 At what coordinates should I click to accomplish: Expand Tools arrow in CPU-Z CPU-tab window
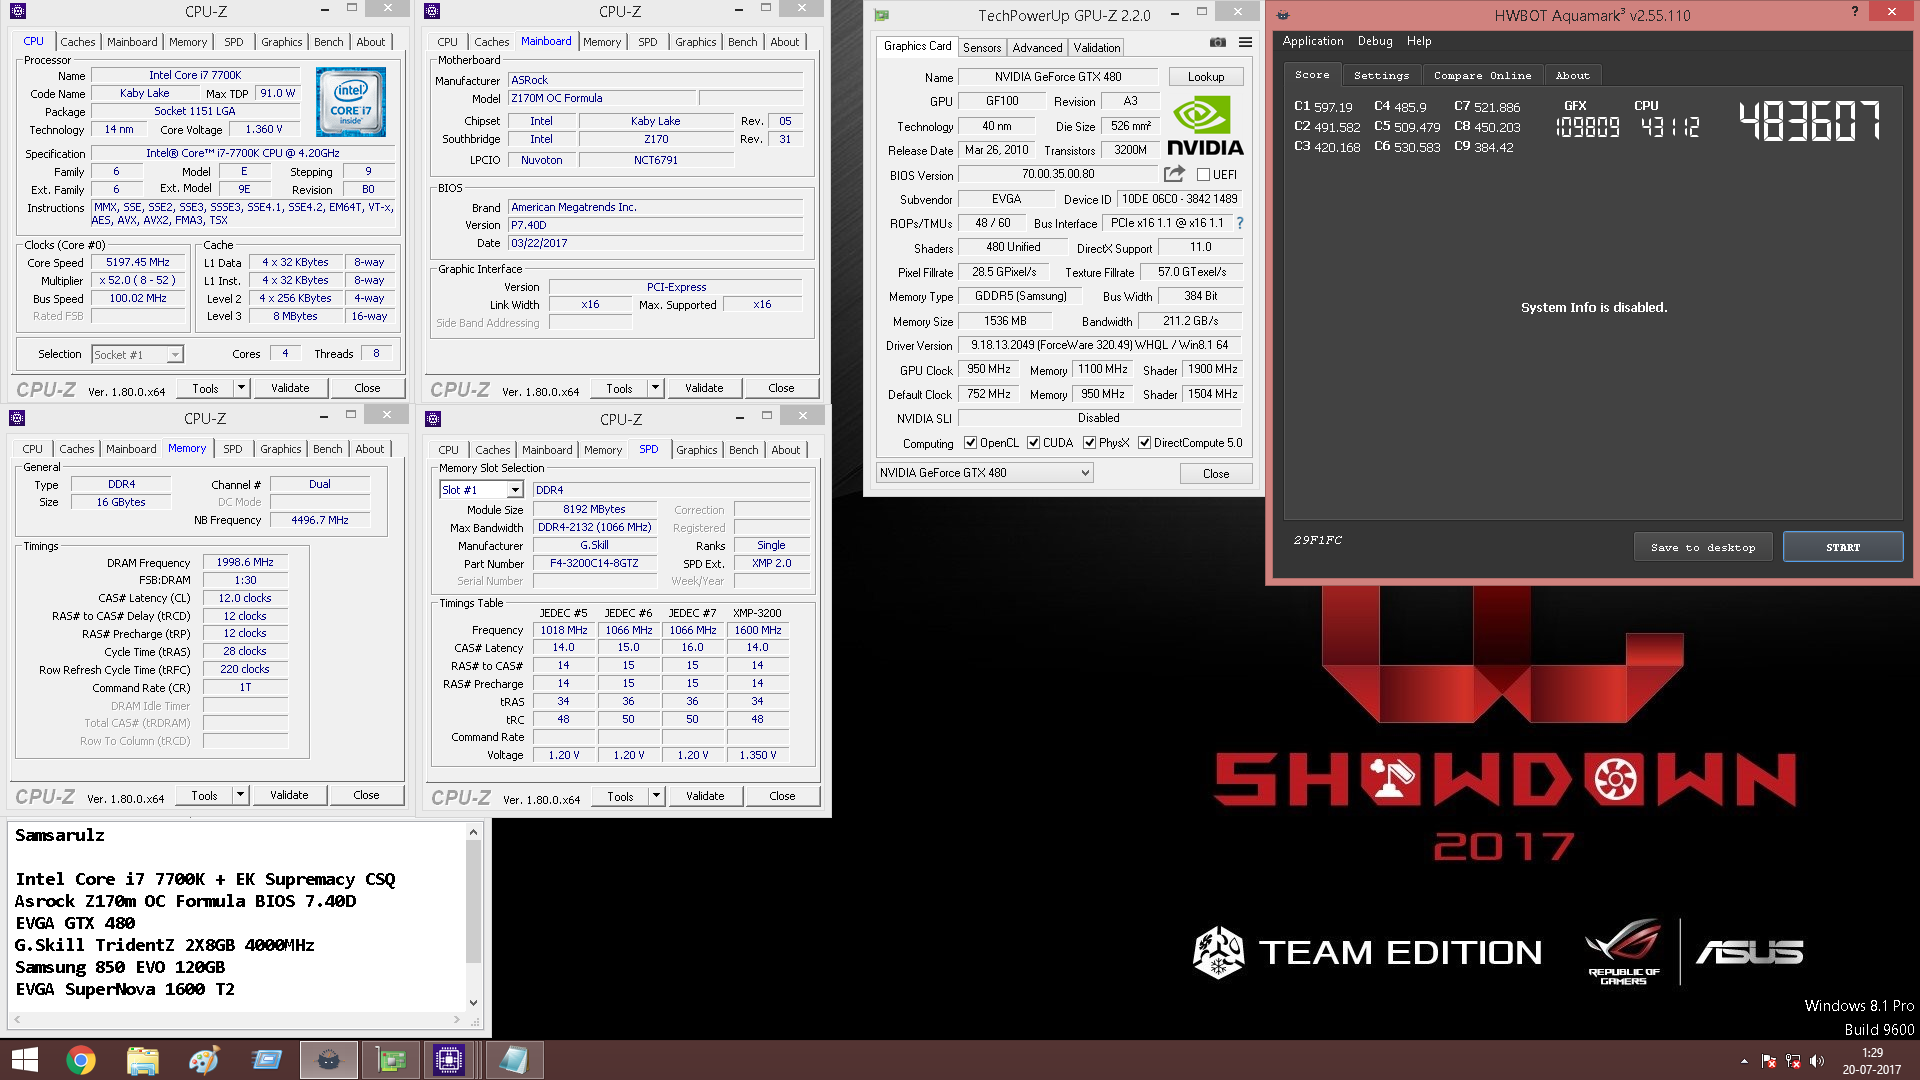[241, 388]
